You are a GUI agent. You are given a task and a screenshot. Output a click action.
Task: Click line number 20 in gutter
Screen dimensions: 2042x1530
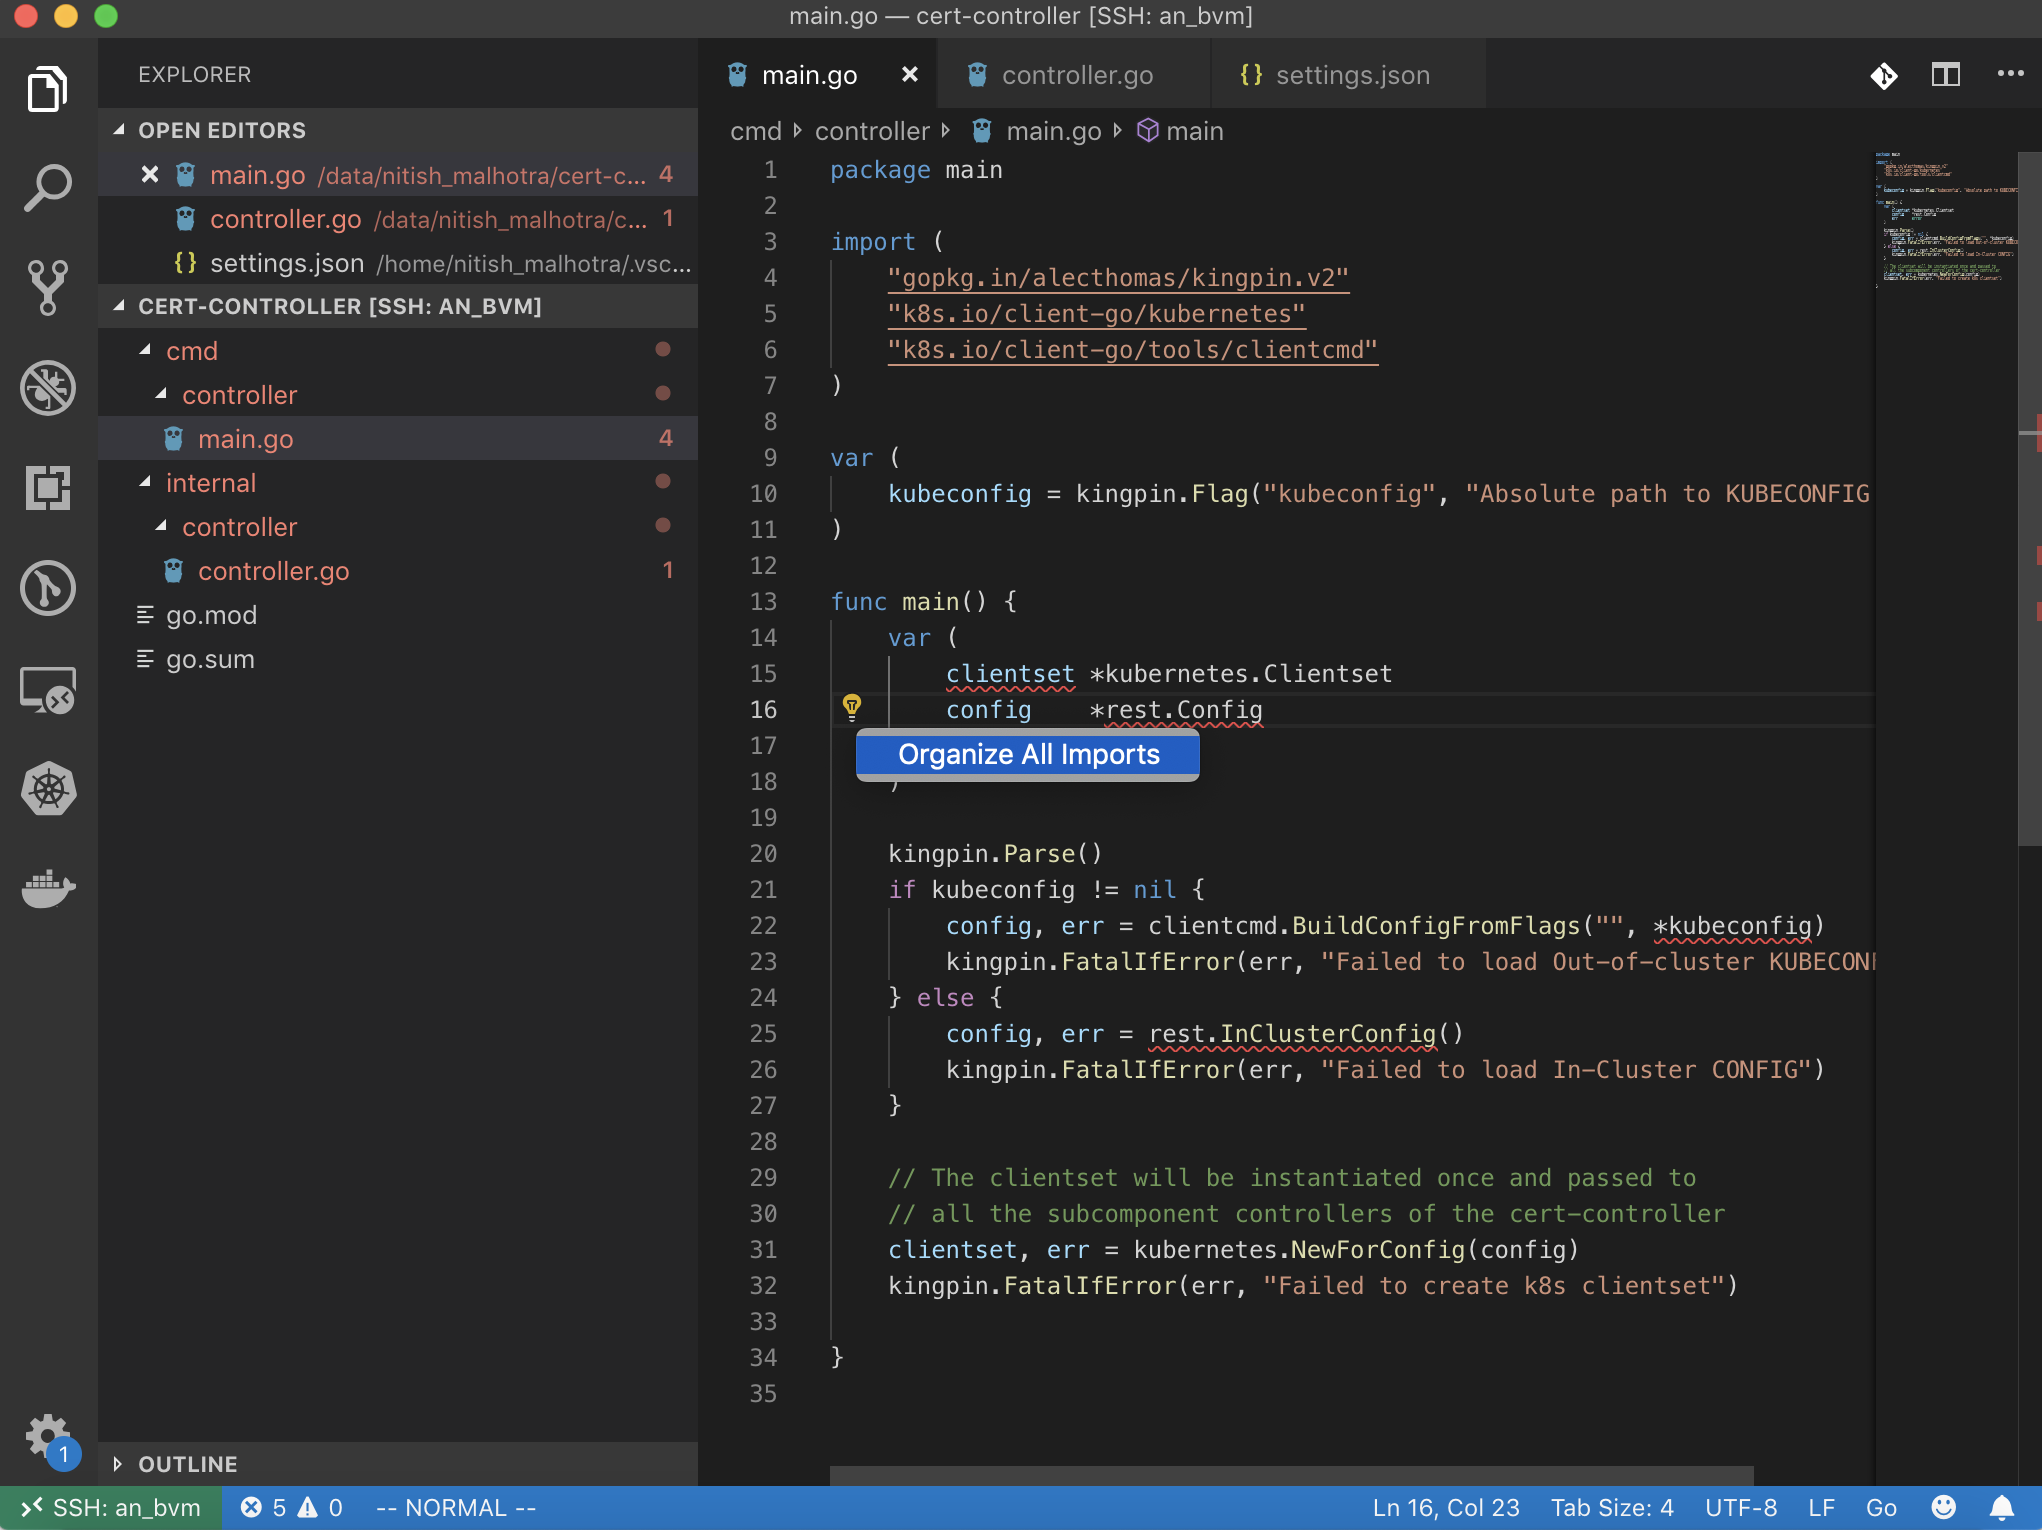point(762,854)
